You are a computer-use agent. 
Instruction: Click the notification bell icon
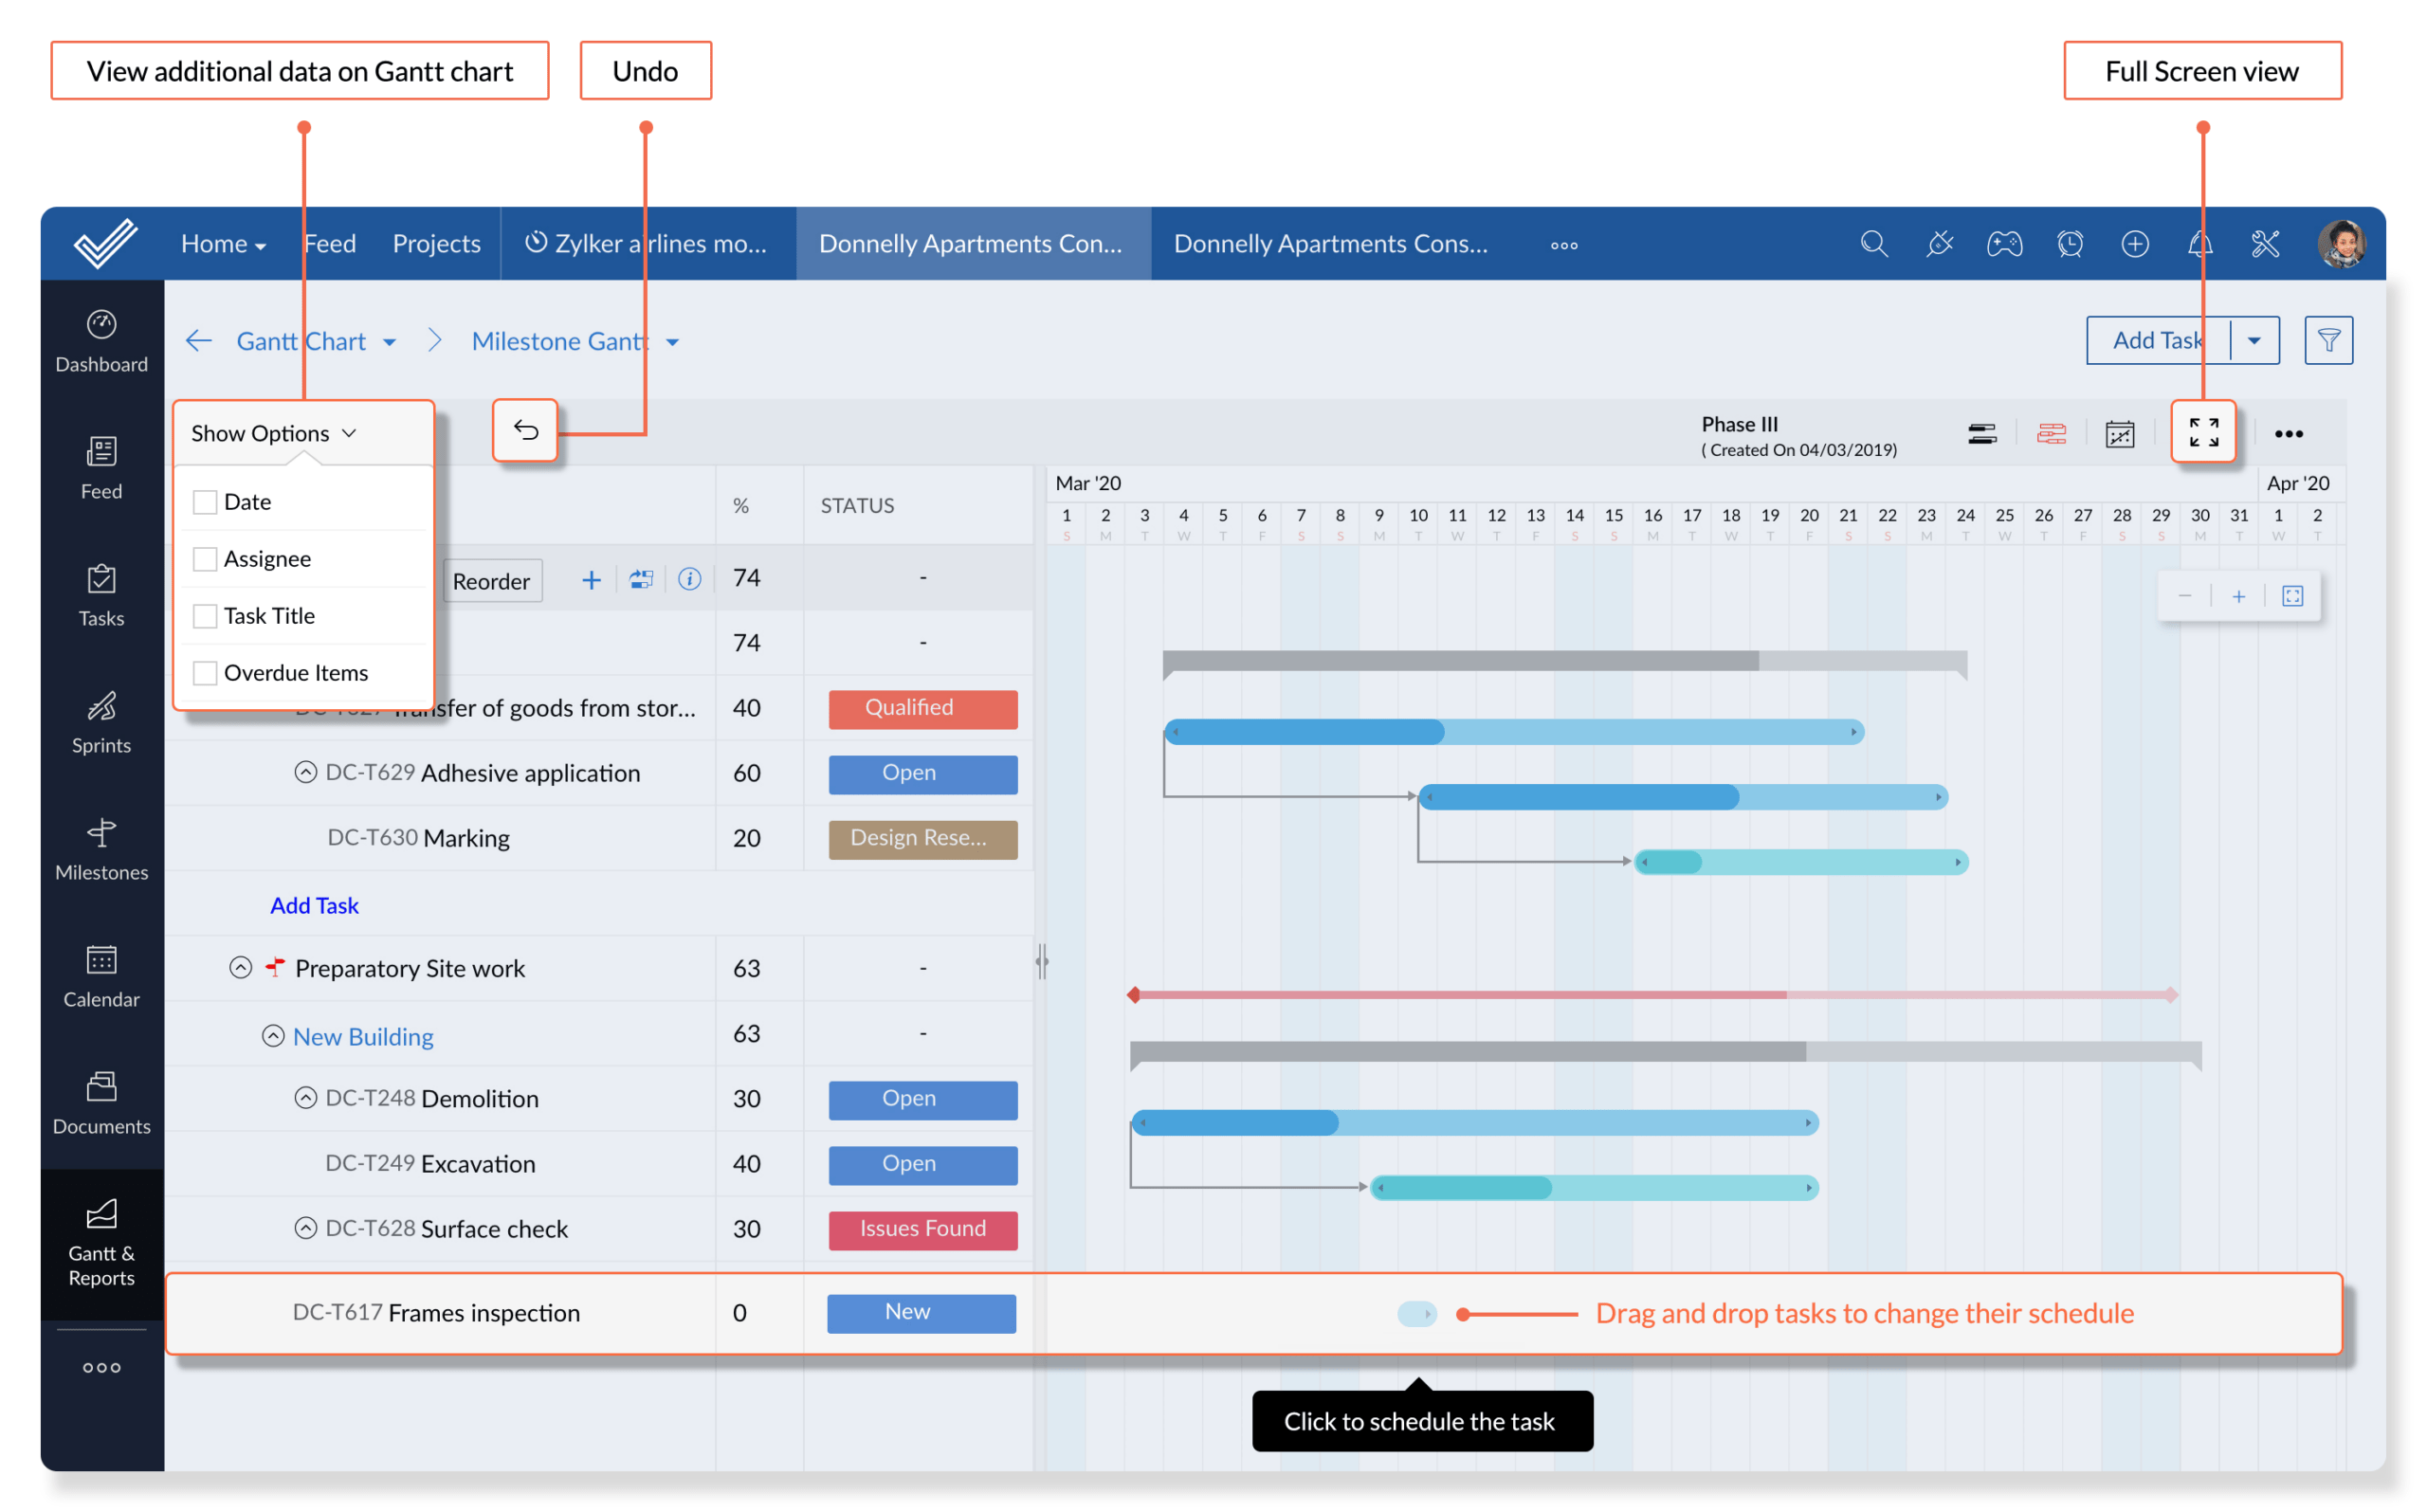pos(2200,244)
